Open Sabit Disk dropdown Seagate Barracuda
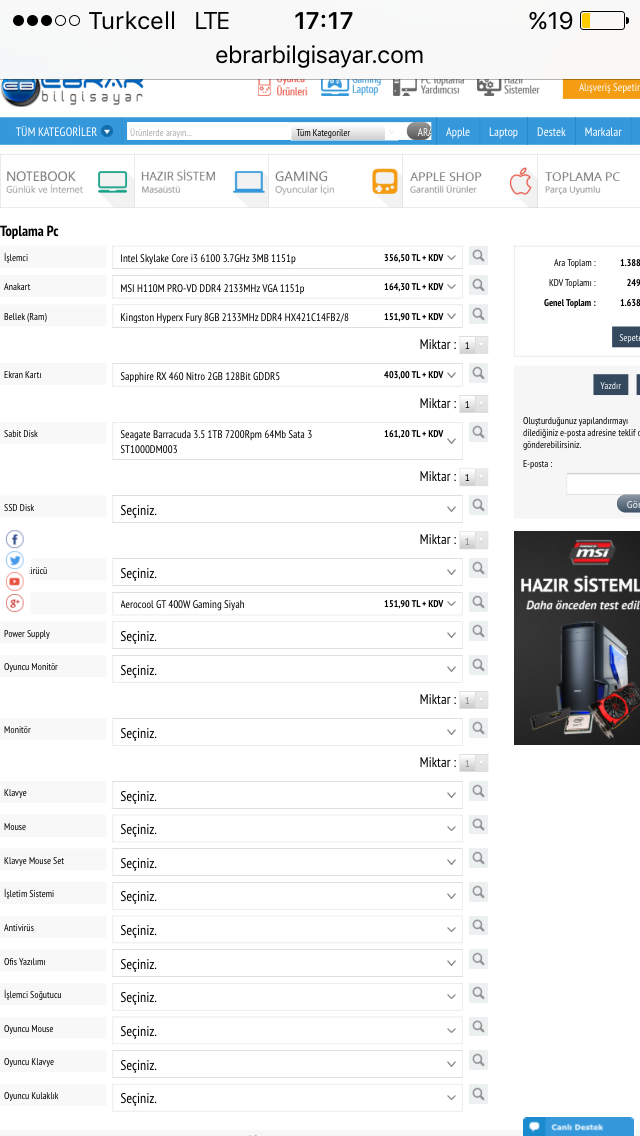The image size is (640, 1136). coord(287,440)
